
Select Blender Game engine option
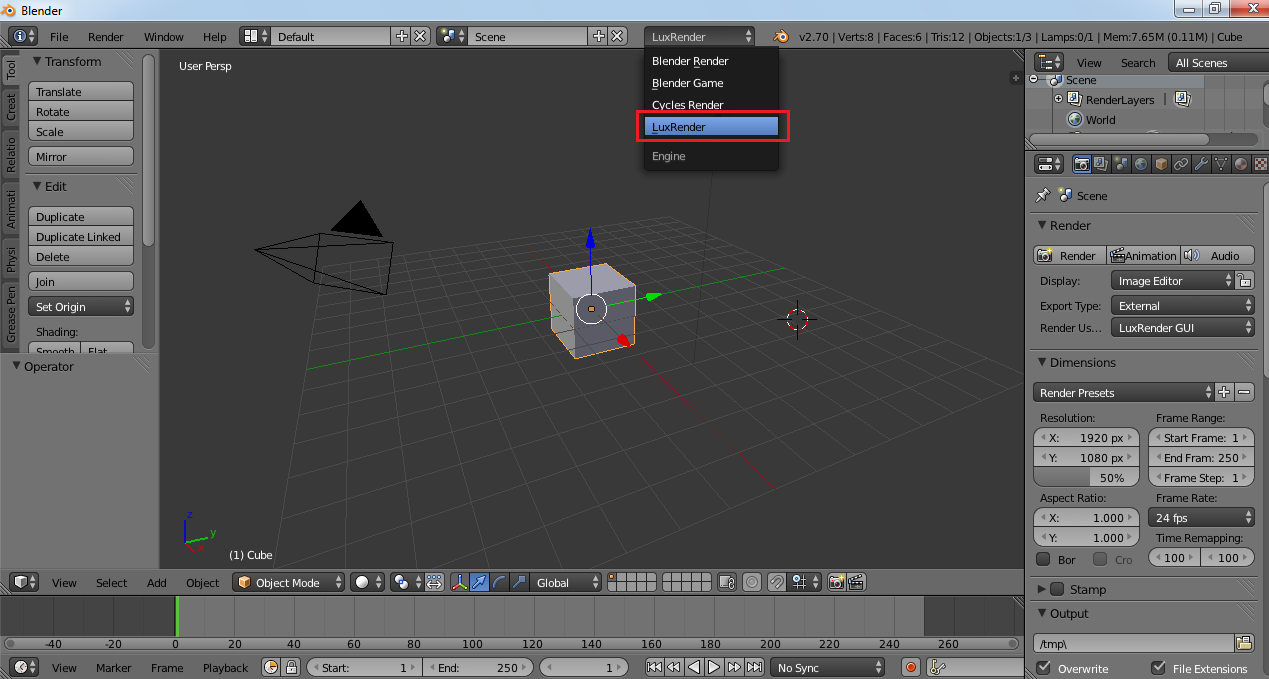tap(711, 83)
